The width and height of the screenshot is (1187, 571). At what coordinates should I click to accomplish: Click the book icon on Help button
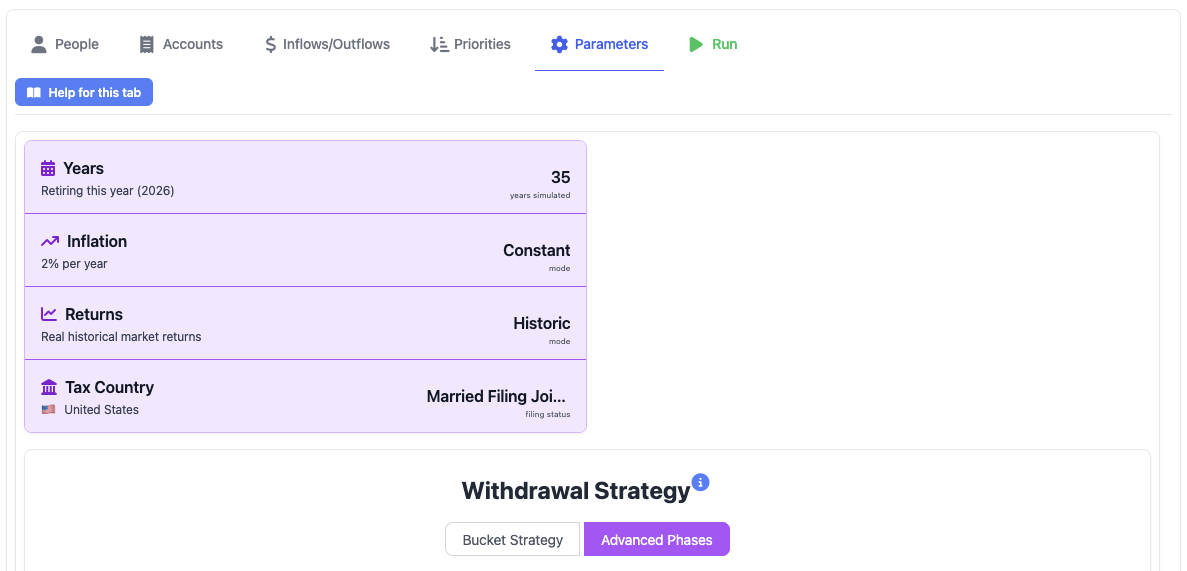point(34,92)
